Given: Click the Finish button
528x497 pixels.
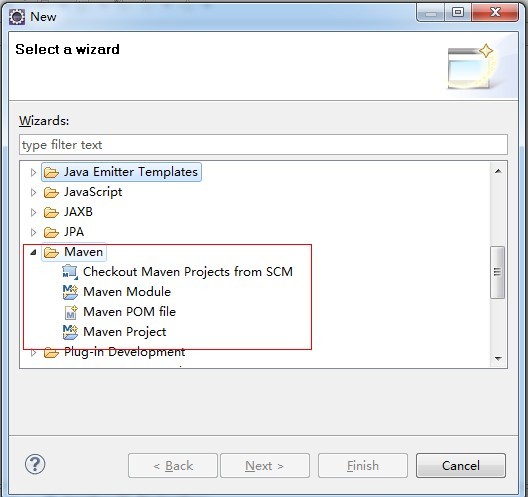Looking at the screenshot, I should tap(363, 466).
